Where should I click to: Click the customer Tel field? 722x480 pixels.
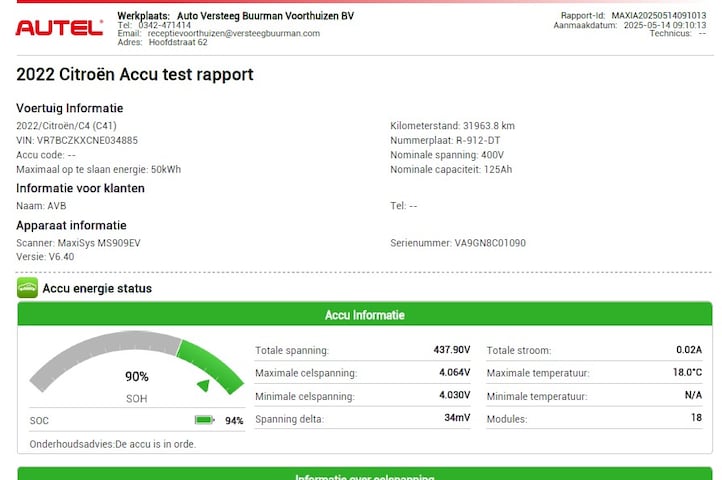click(404, 206)
